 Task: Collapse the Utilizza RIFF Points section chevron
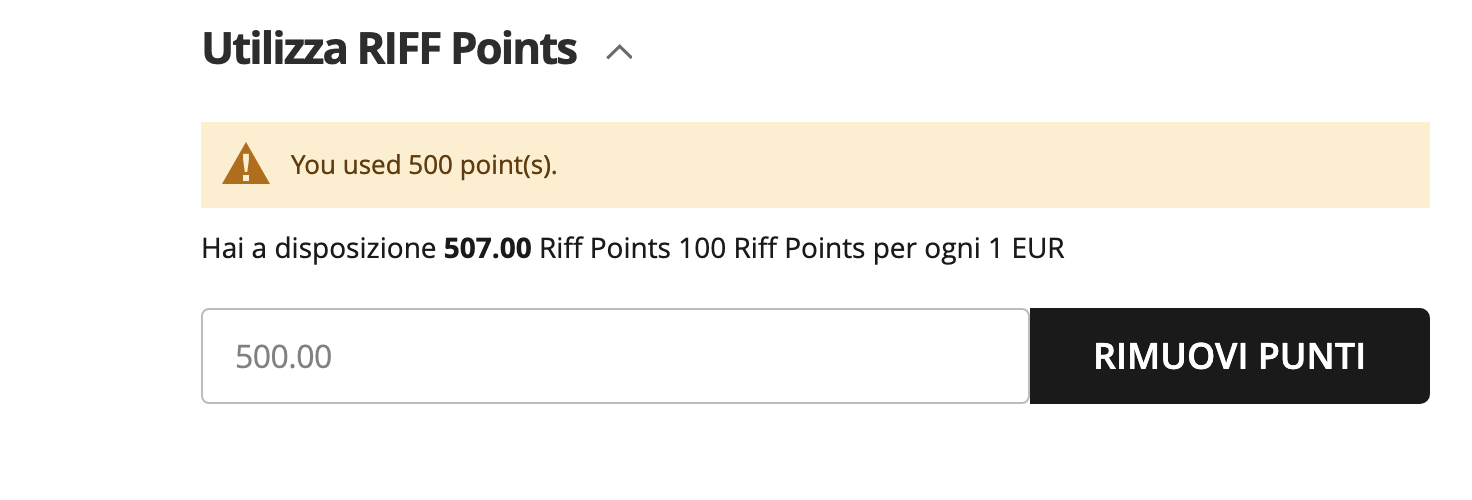click(x=620, y=53)
